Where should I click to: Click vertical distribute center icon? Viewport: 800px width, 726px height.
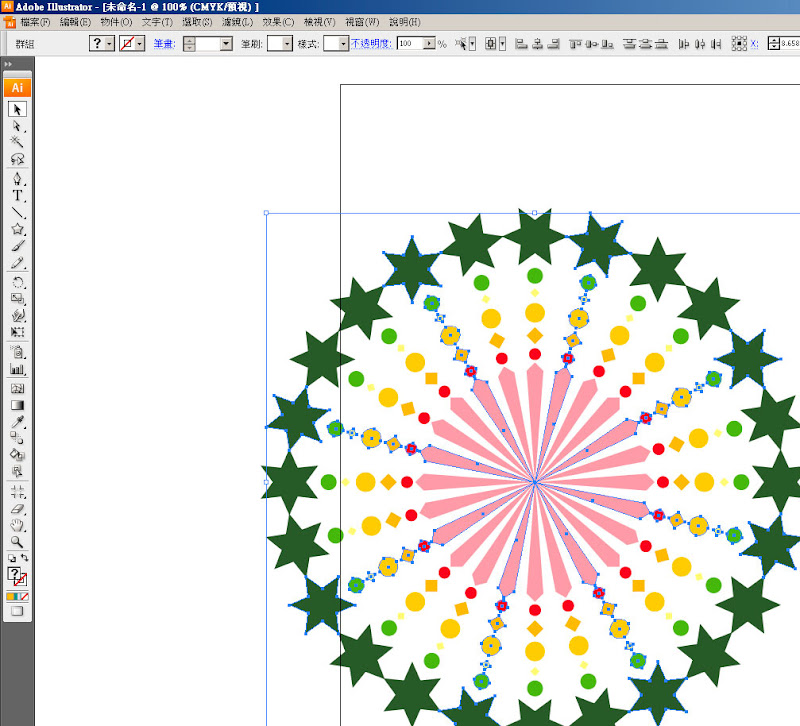[x=645, y=44]
